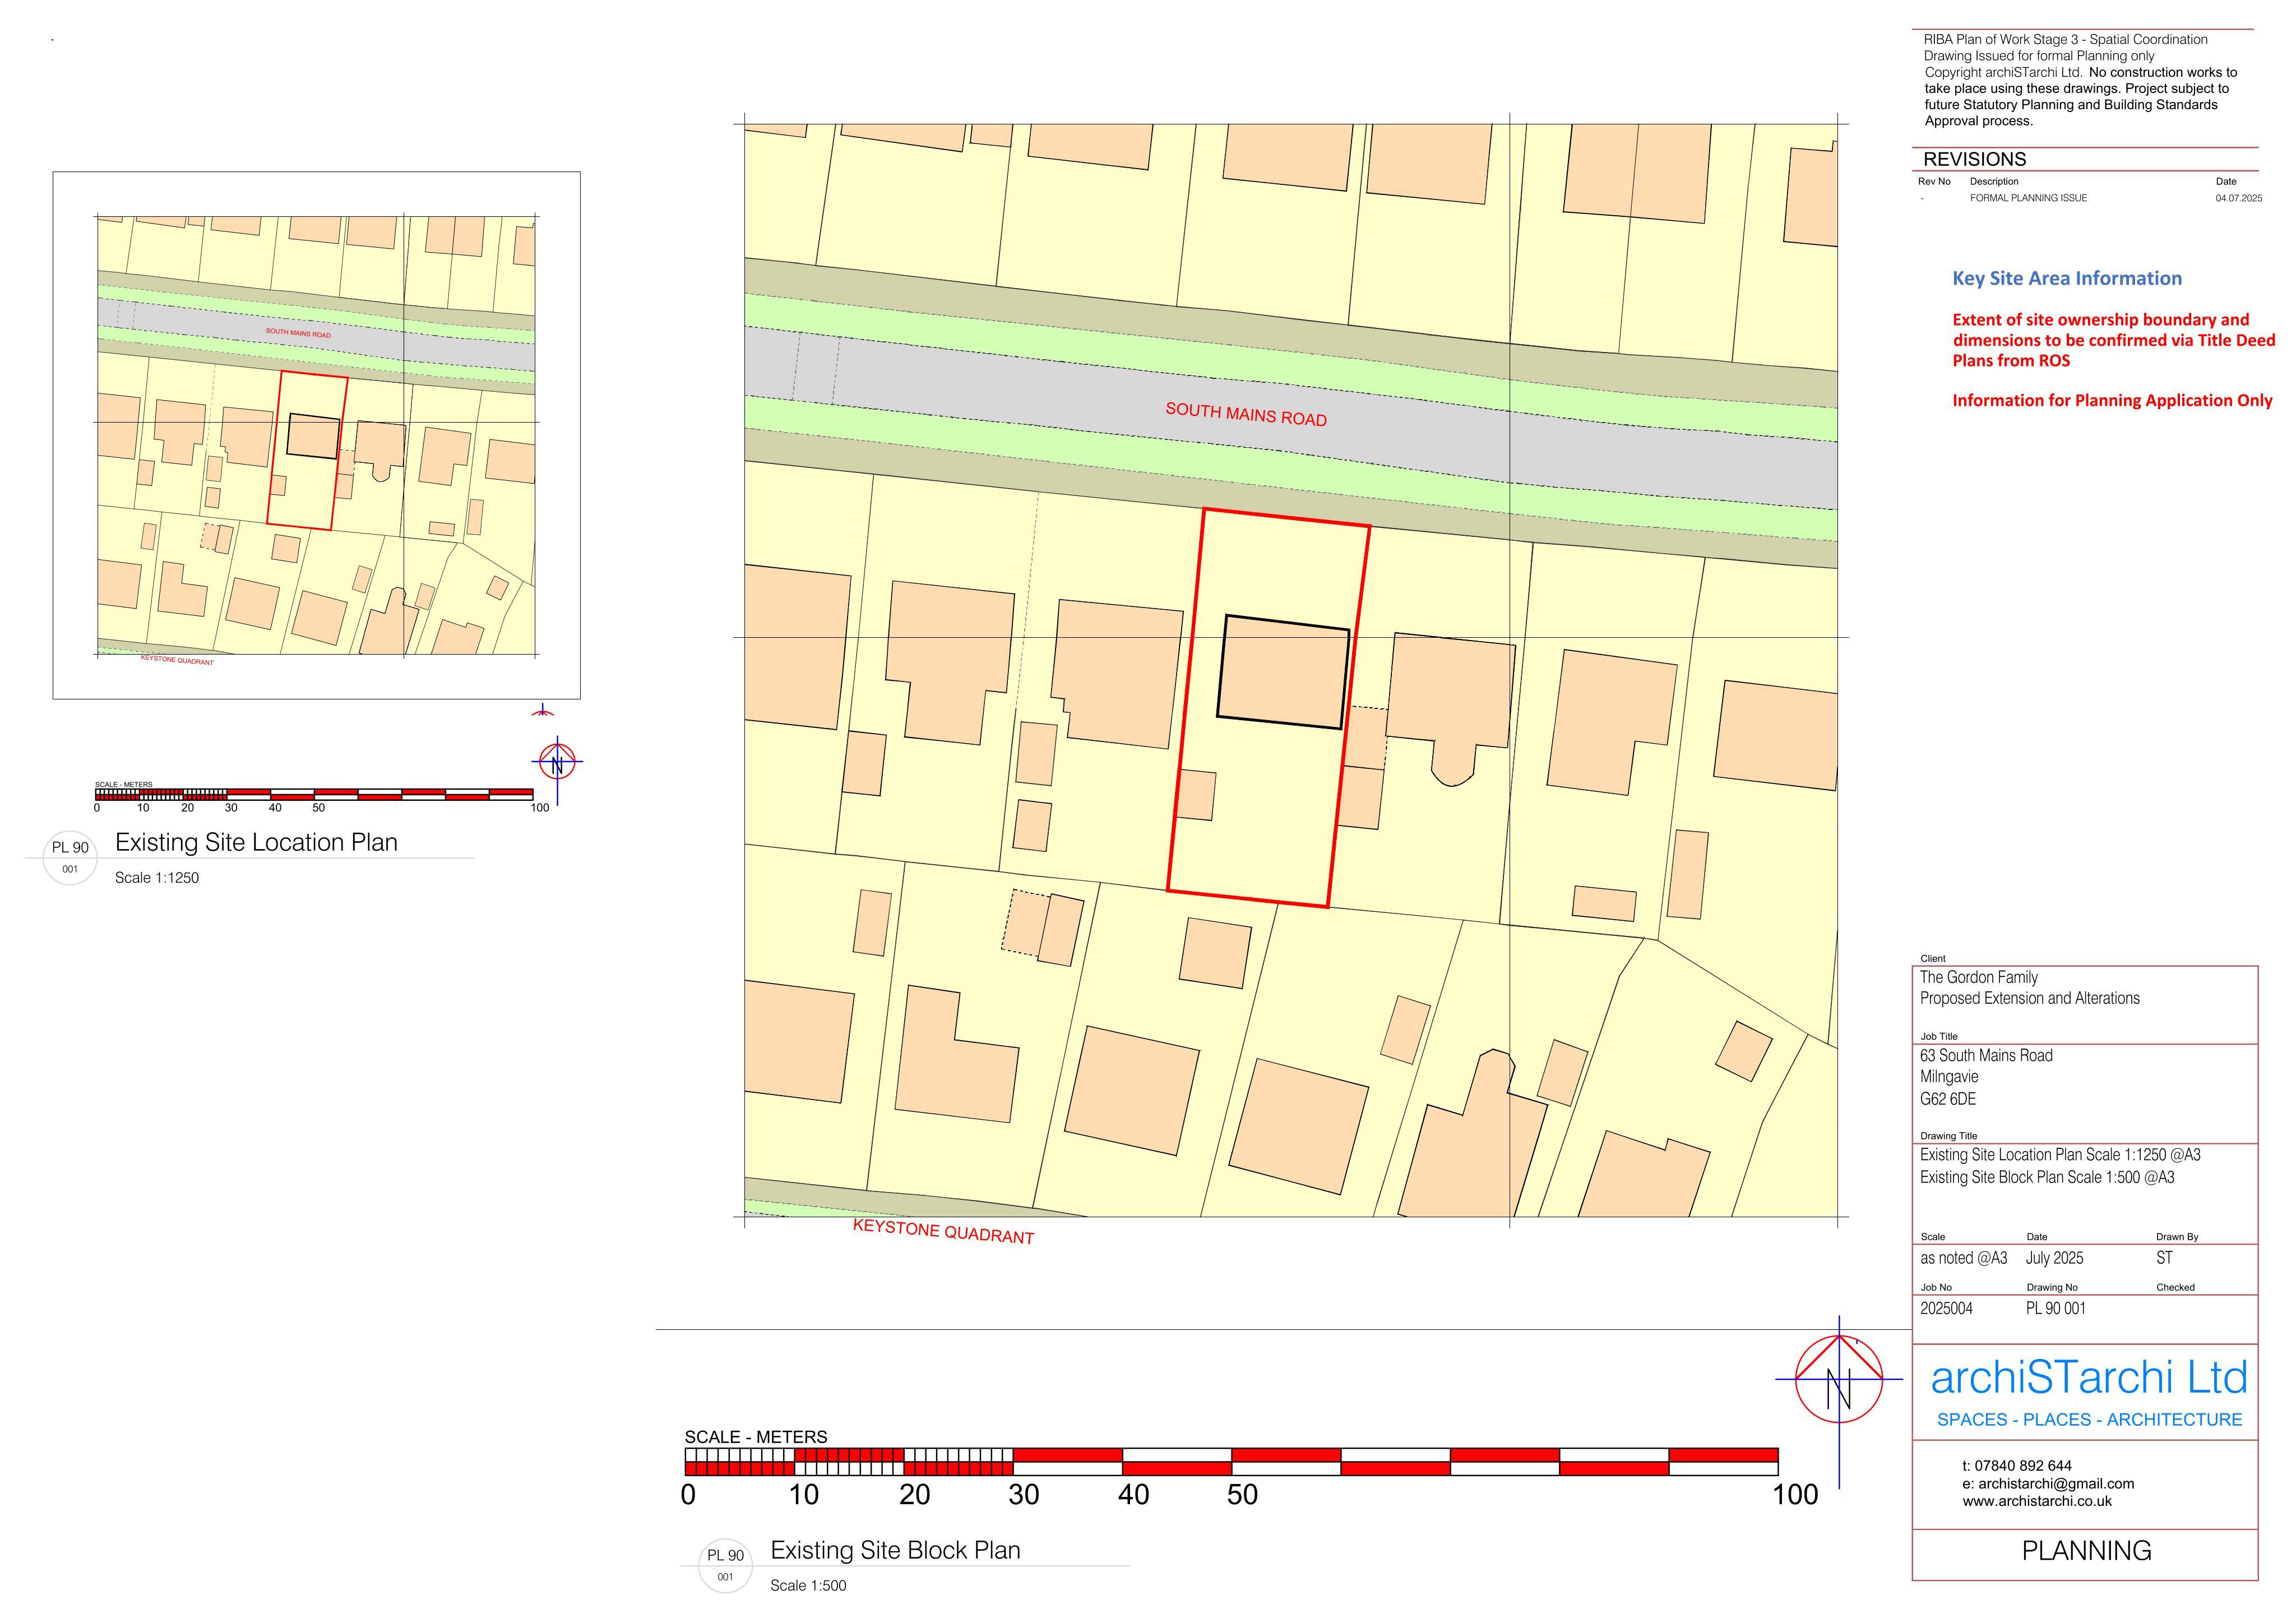Click job number 2025004
Viewport: 2296px width, 1623px height.
(x=1946, y=1308)
